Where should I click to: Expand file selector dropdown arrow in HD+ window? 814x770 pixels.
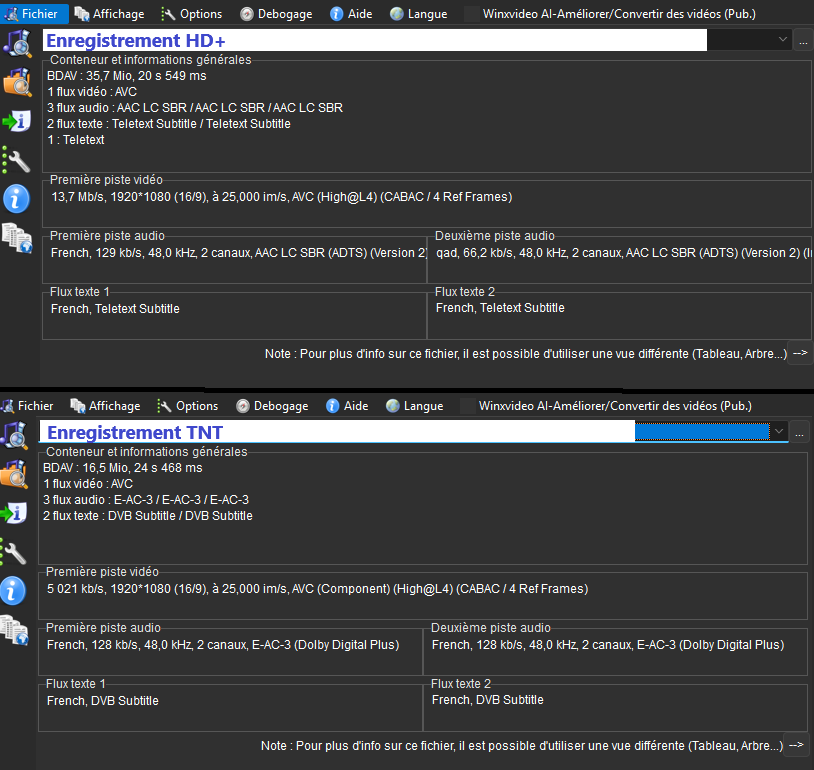click(x=782, y=39)
